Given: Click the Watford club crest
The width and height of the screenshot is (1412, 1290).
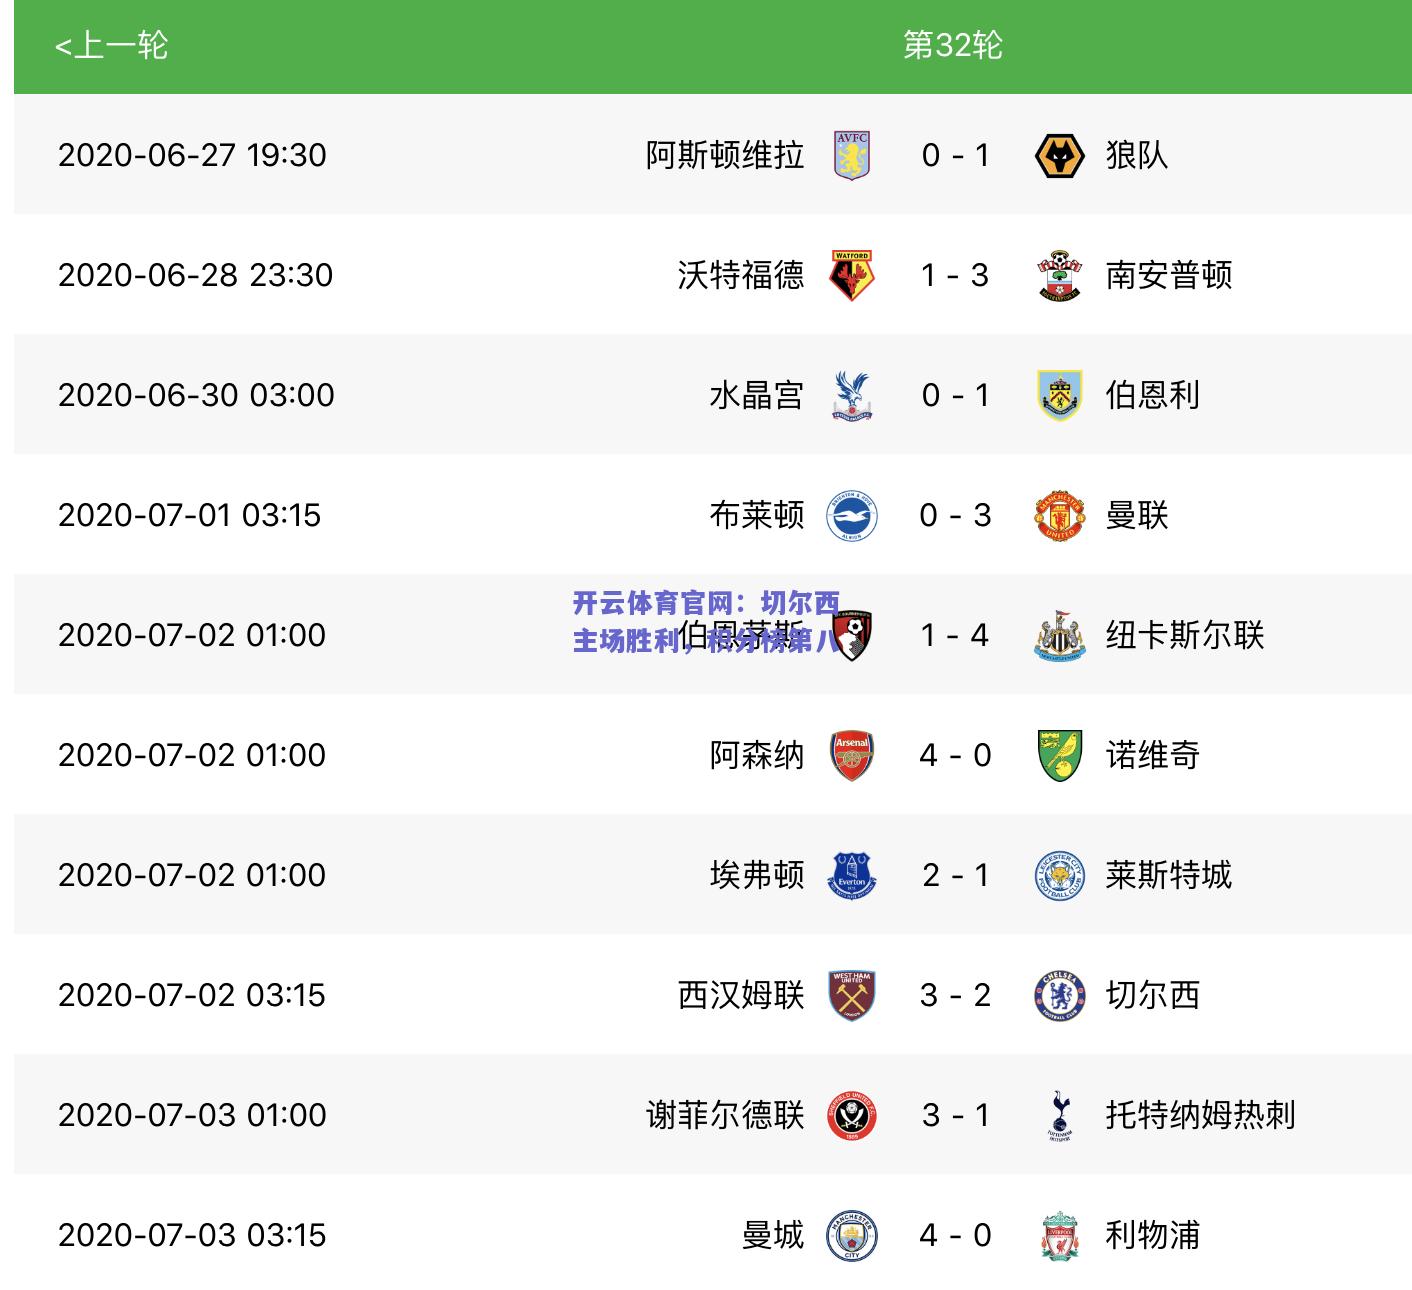Looking at the screenshot, I should [852, 275].
